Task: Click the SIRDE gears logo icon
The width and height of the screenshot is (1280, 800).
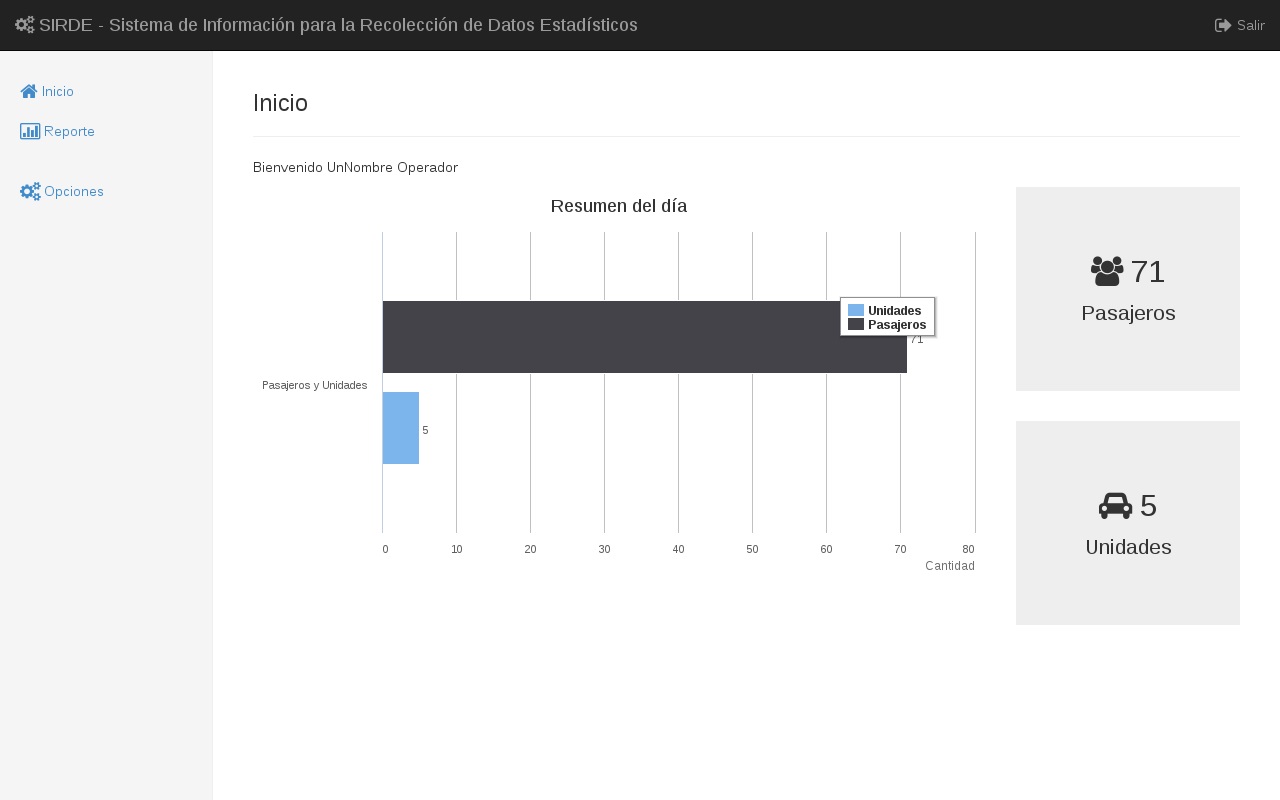Action: click(x=25, y=25)
